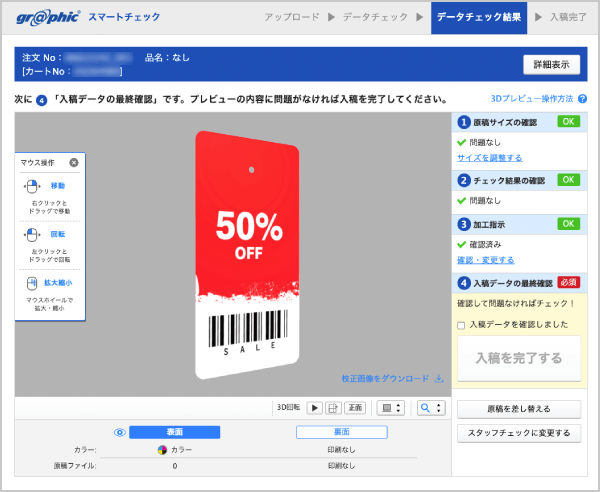The height and width of the screenshot is (492, 600).
Task: Click 印刷なし in the 原稿ファイル row
Action: (x=341, y=466)
